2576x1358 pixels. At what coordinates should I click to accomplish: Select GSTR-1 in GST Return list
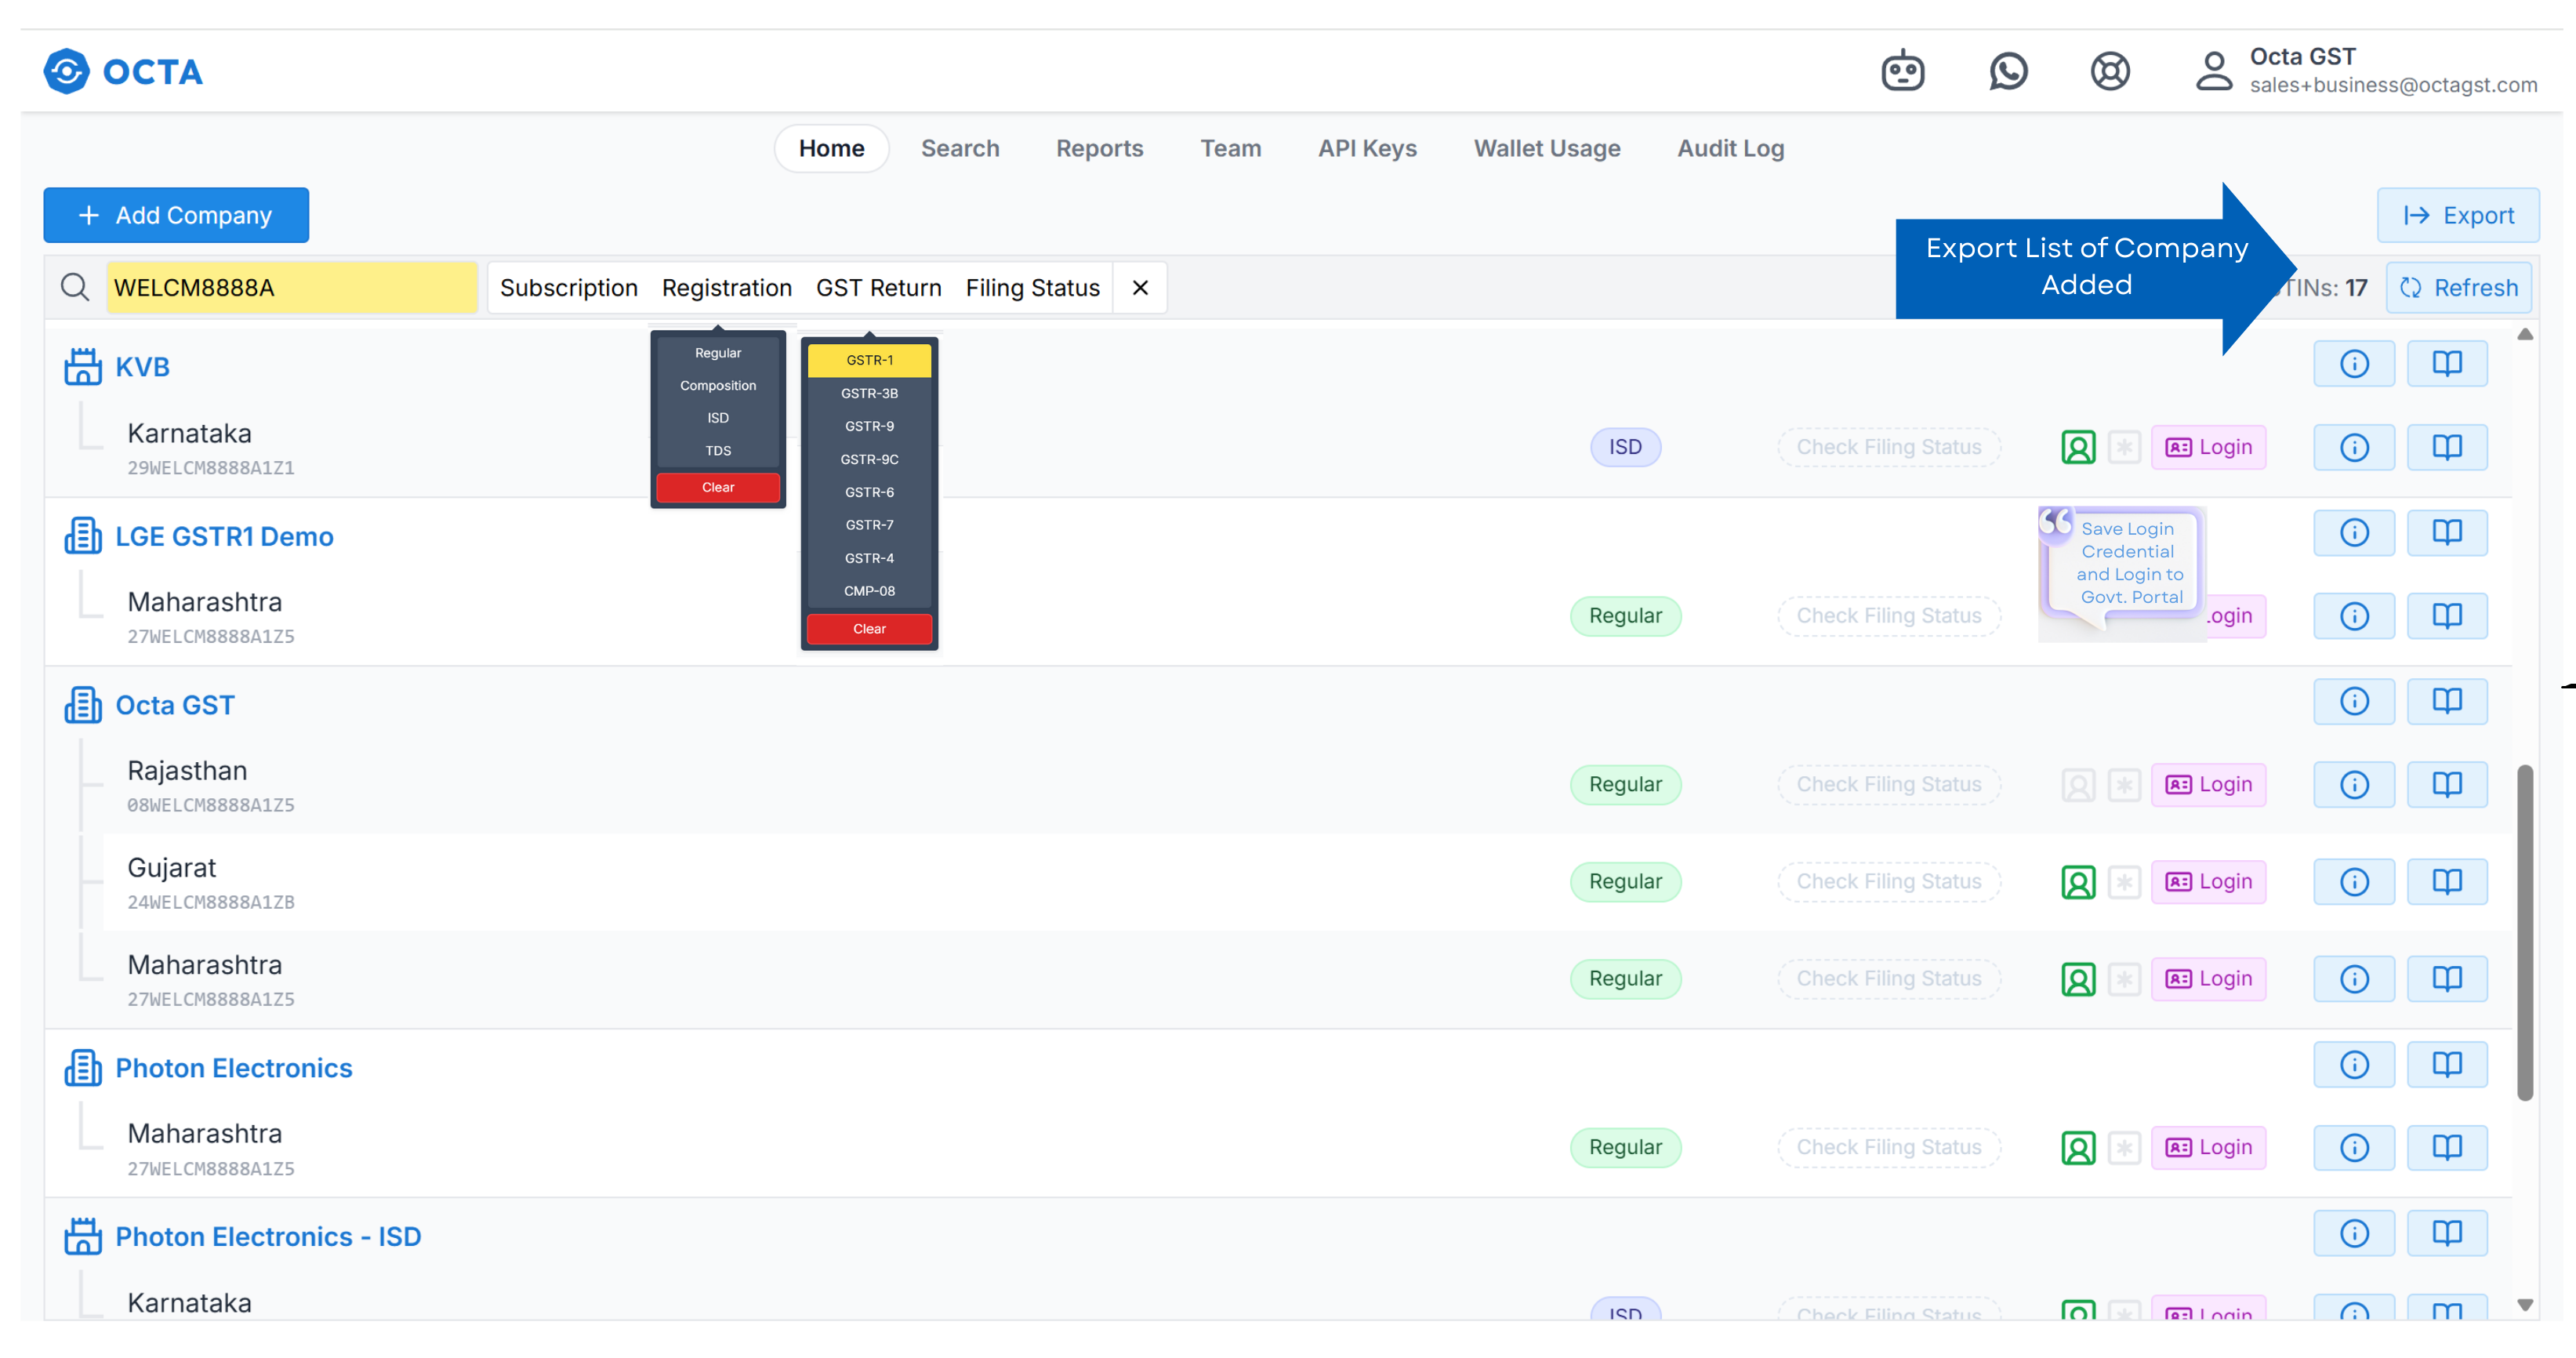coord(869,360)
